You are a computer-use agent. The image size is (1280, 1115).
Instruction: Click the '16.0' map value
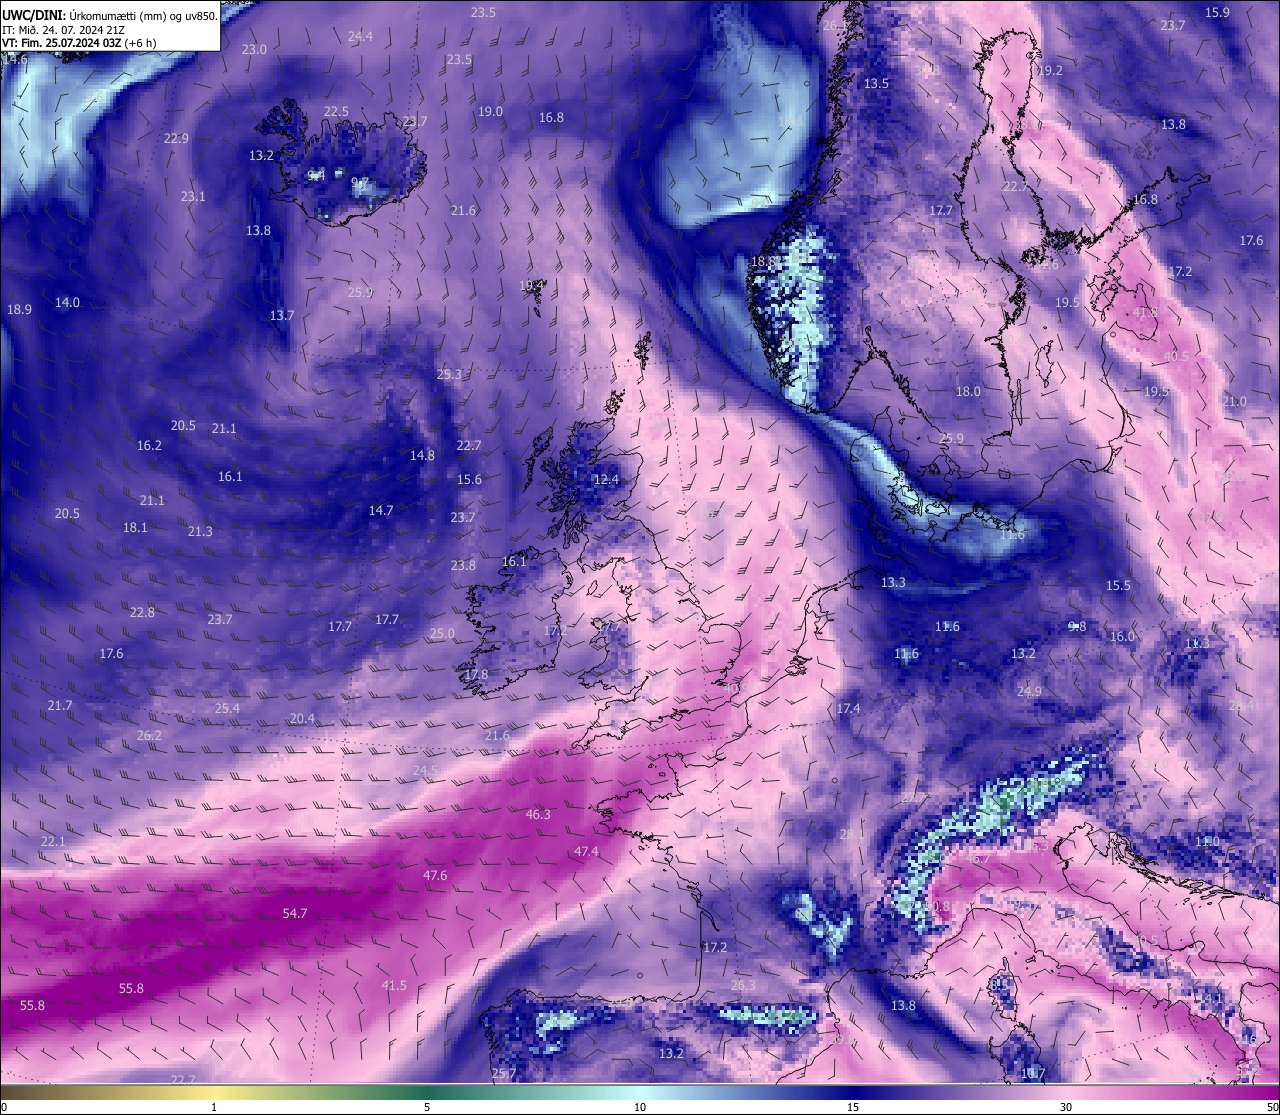(1122, 637)
